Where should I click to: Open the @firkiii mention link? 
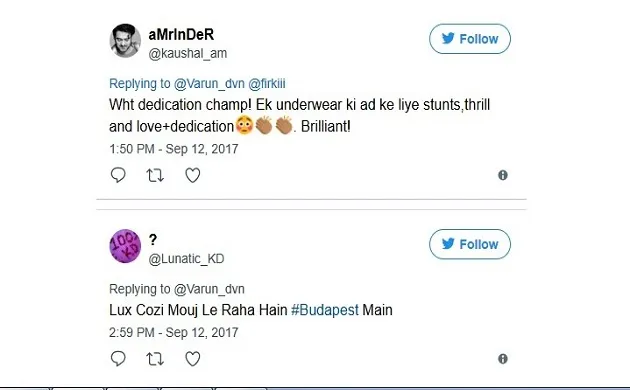coord(267,84)
